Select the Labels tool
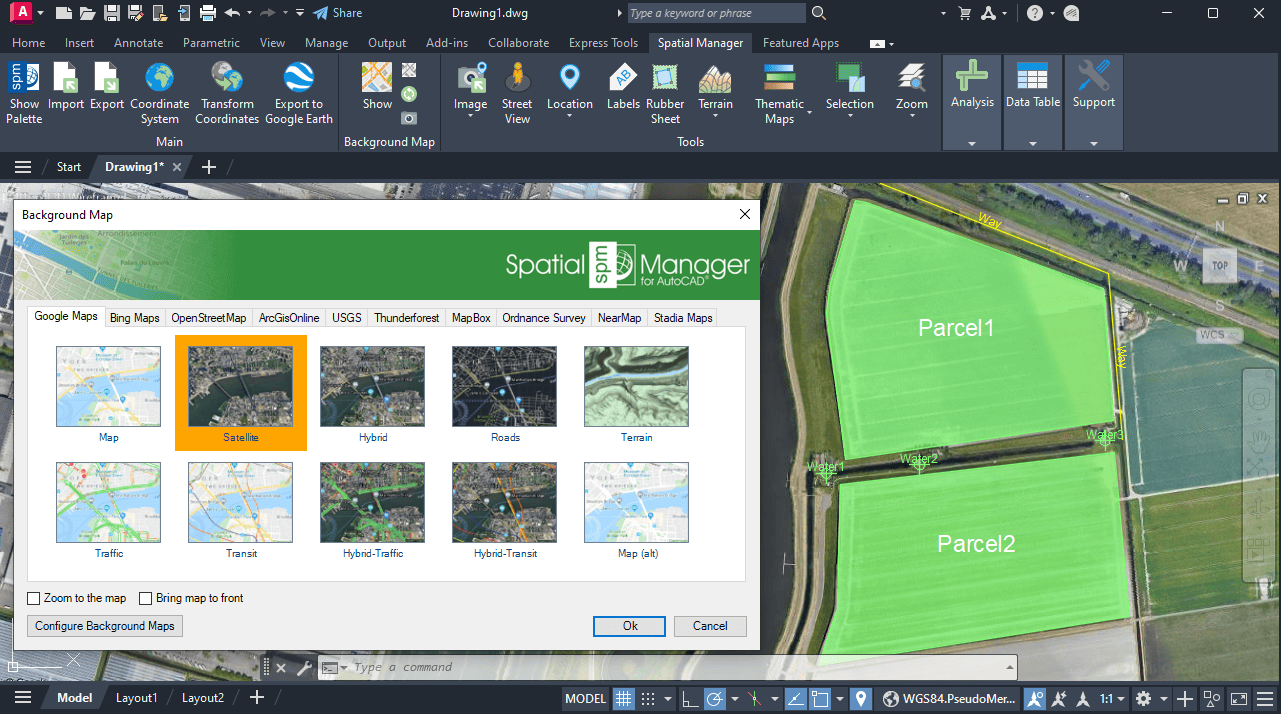Image resolution: width=1281 pixels, height=714 pixels. (623, 86)
